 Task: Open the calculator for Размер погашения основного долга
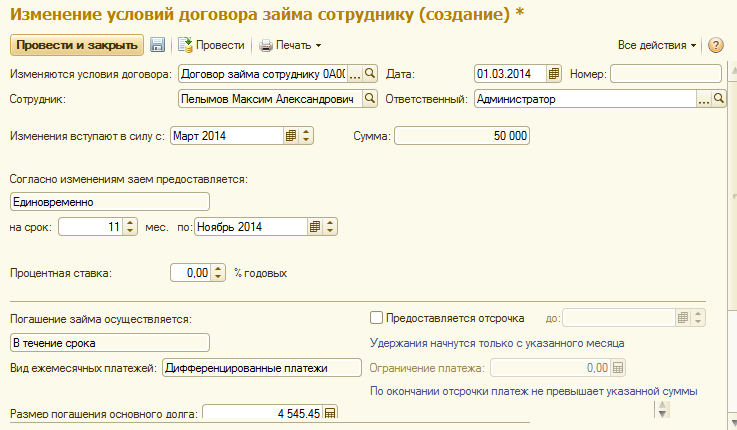[x=331, y=412]
